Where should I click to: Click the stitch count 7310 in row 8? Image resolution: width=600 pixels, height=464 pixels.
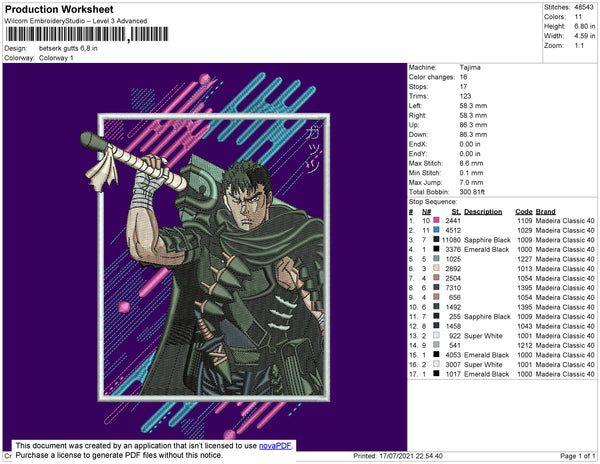pos(453,288)
